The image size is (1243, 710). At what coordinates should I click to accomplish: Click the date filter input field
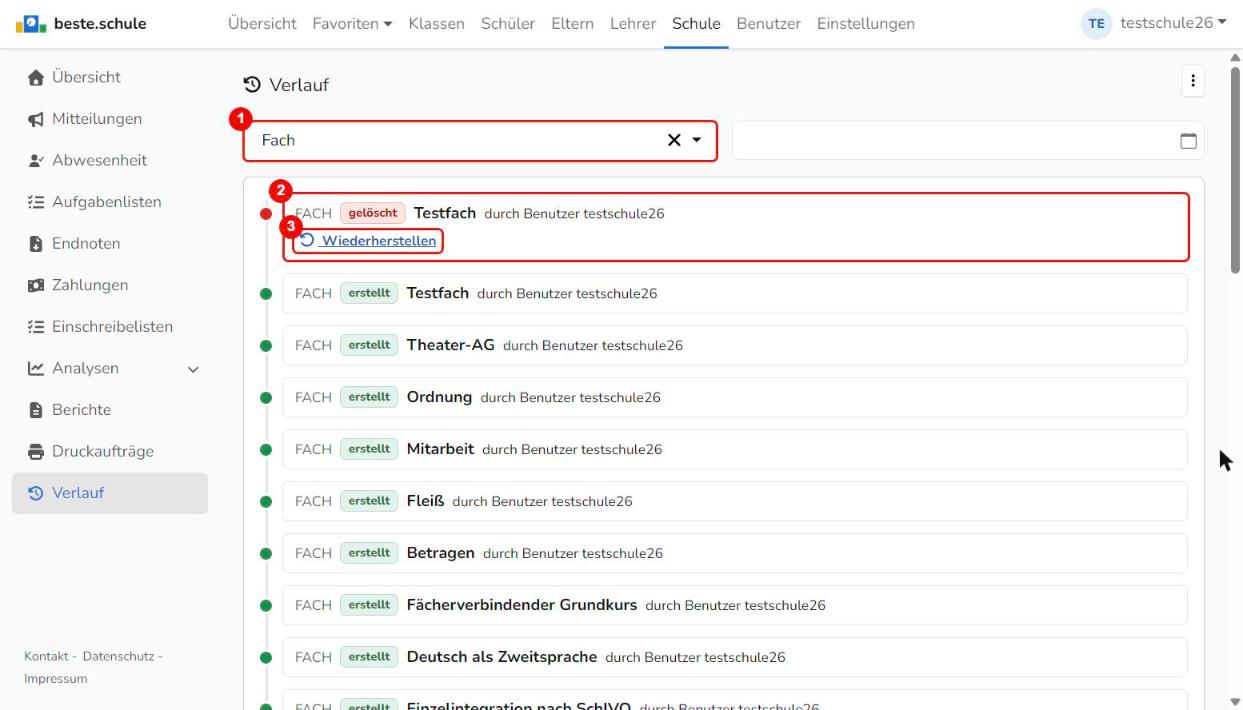pyautogui.click(x=968, y=141)
